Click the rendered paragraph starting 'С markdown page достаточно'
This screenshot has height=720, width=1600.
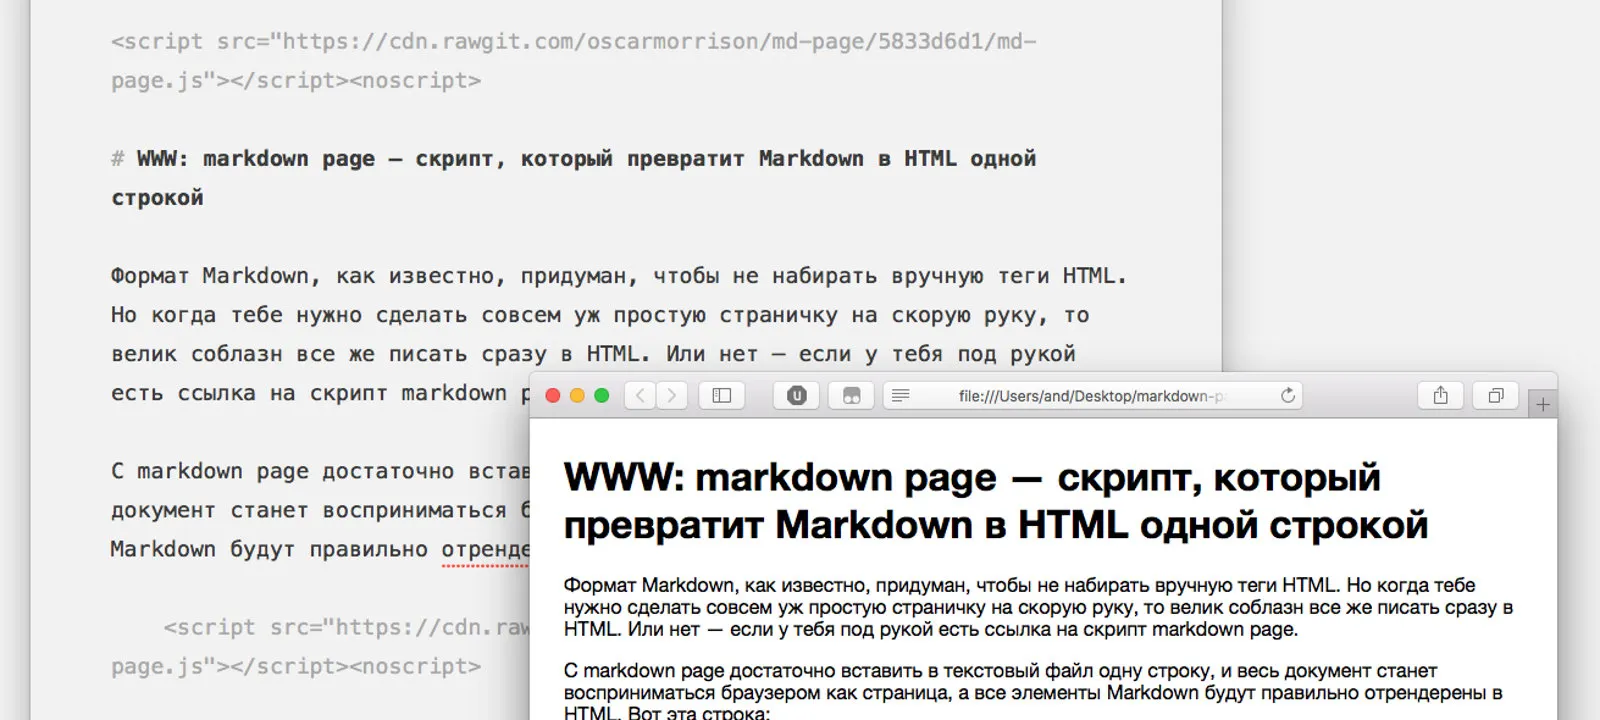[1033, 692]
